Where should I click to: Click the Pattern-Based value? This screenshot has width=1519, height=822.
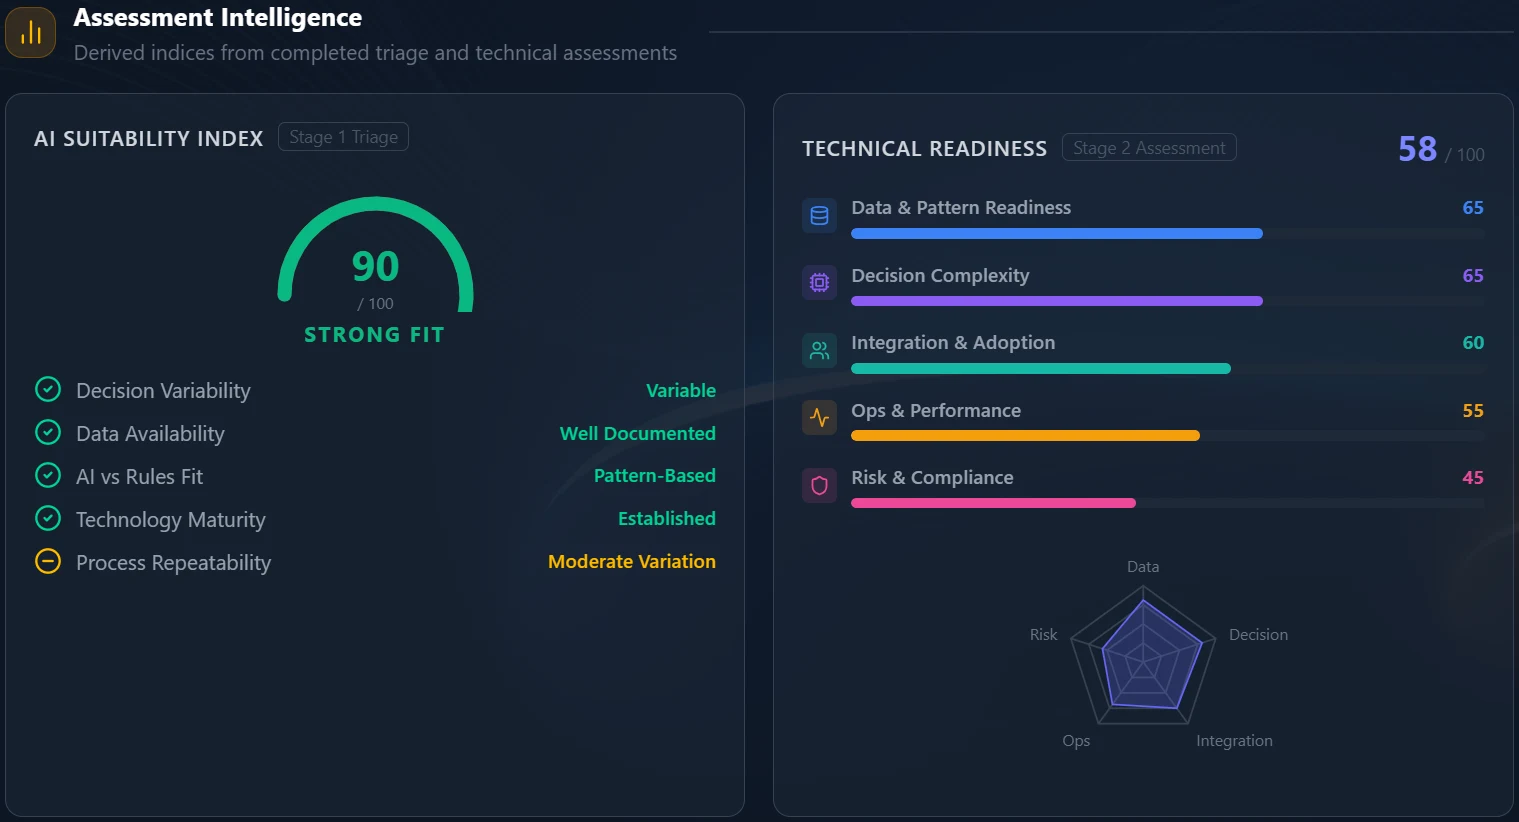[x=655, y=475]
